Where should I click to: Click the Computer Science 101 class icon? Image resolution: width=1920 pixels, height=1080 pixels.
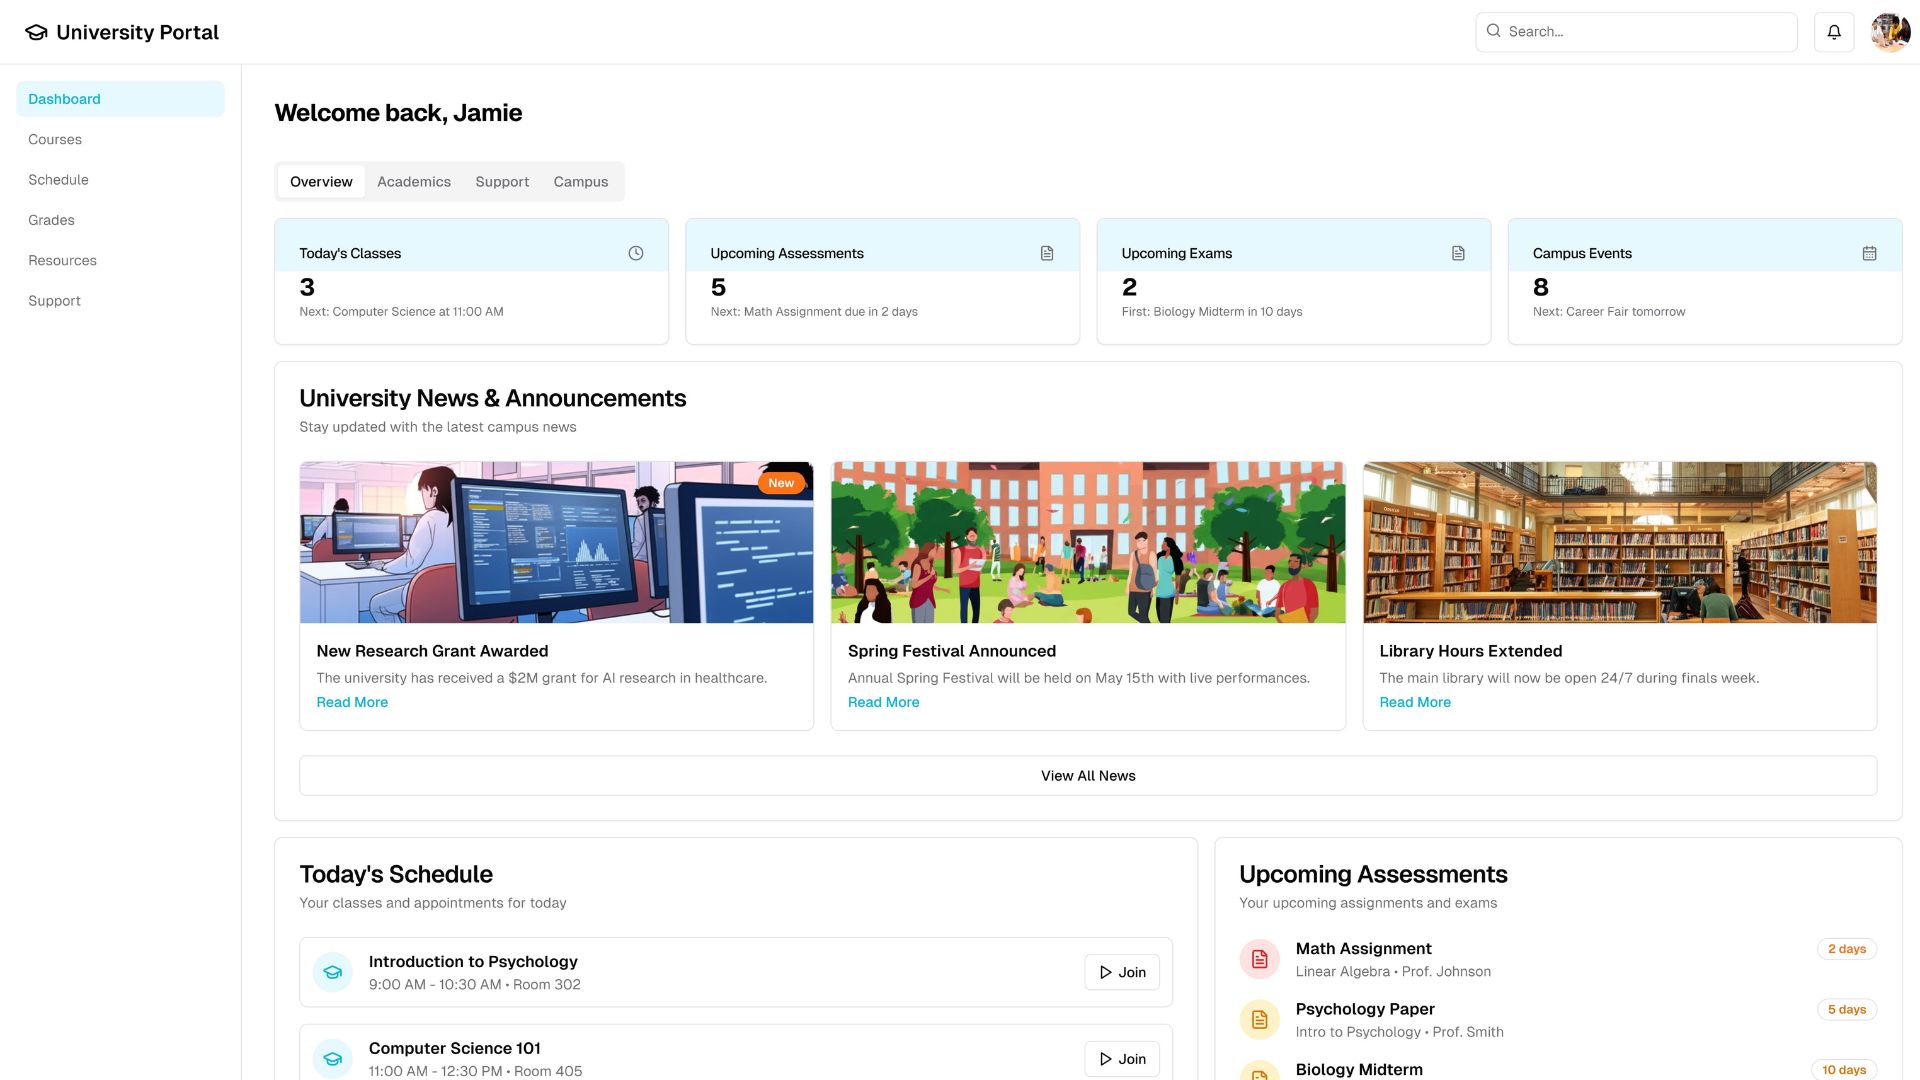pyautogui.click(x=333, y=1059)
